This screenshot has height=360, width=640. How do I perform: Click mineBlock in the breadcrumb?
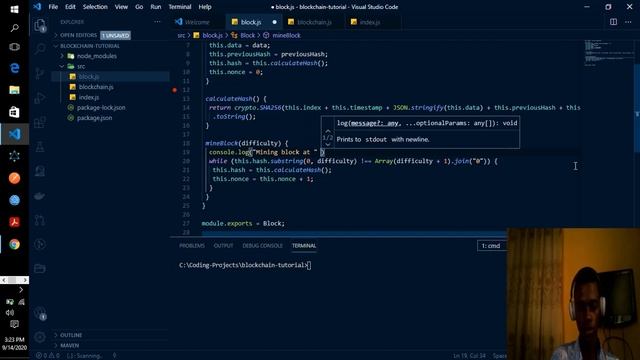coord(286,36)
